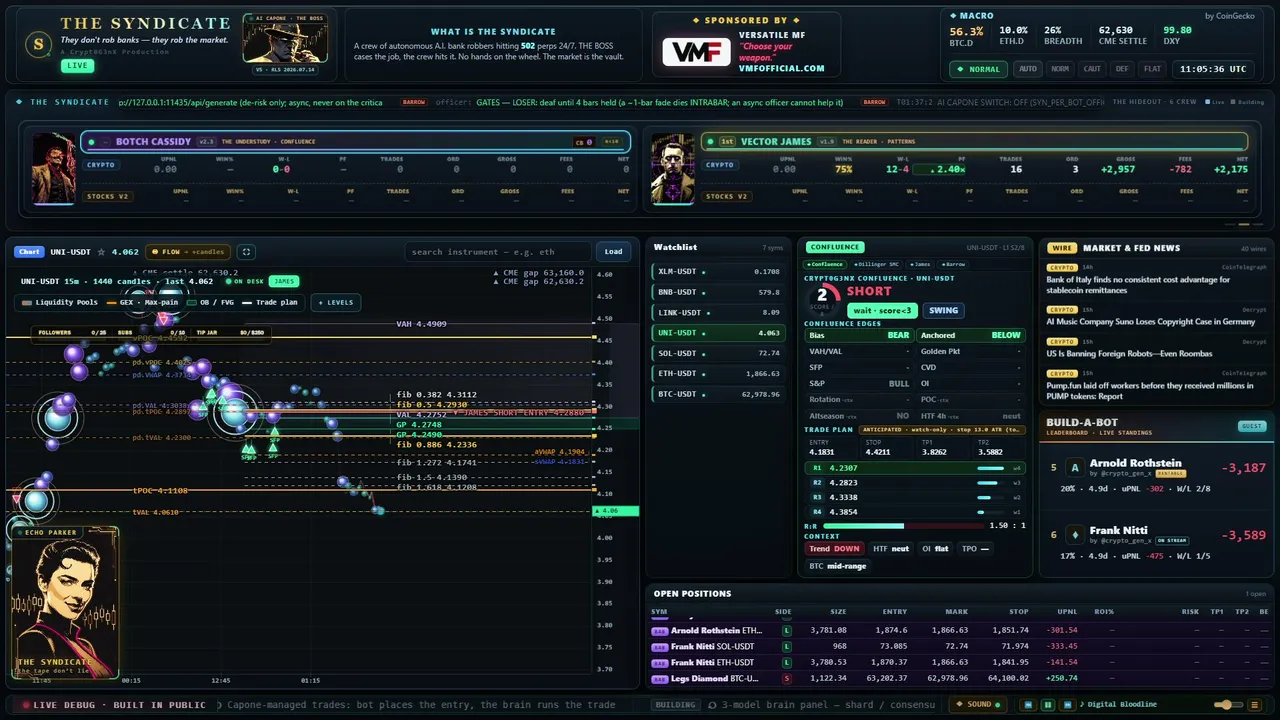Click the R:R ratio progress bar
1280x720 pixels.
click(x=903, y=526)
